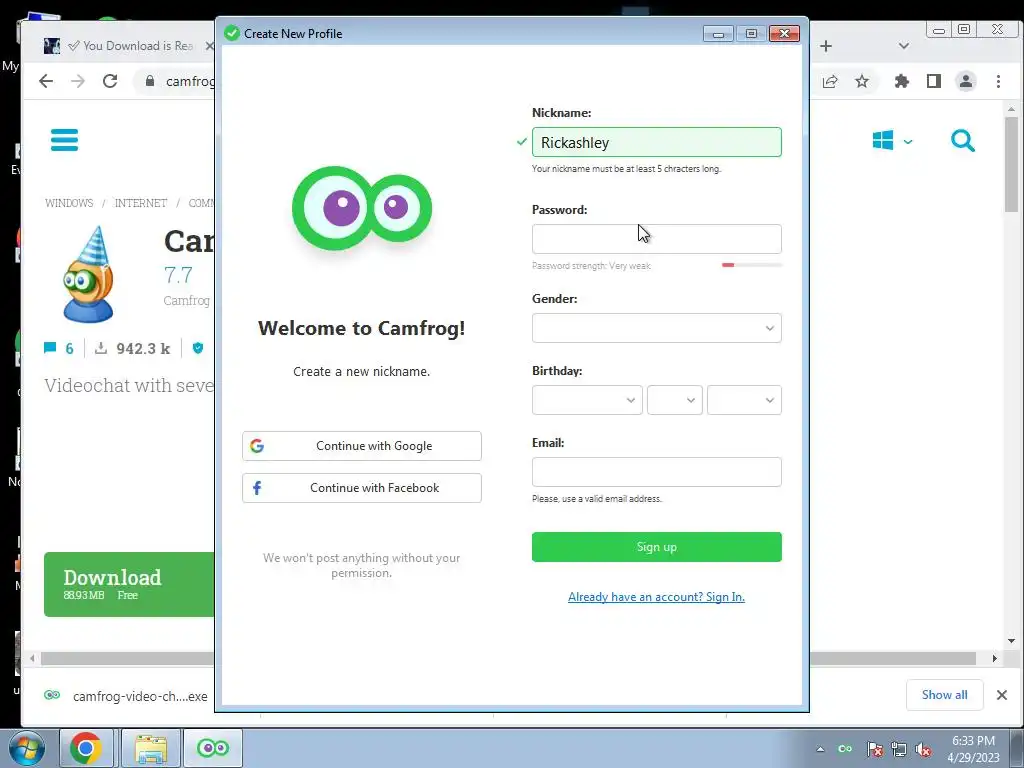
Task: Open network tray icon
Action: [899, 749]
